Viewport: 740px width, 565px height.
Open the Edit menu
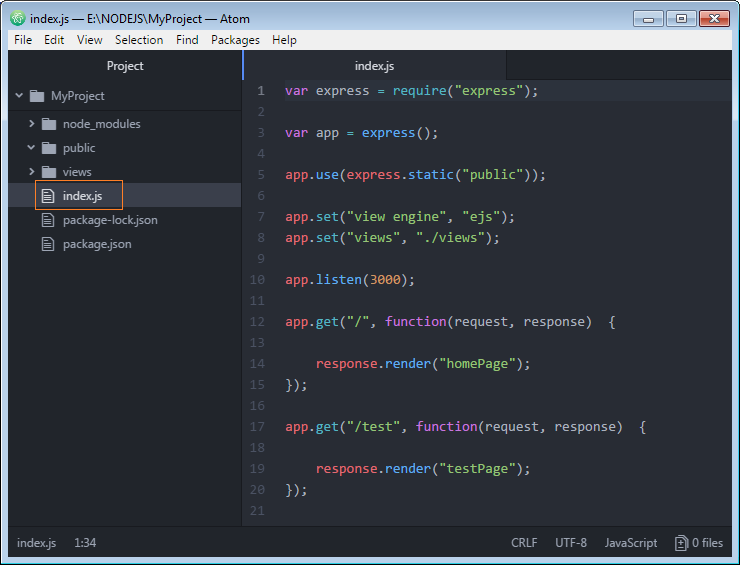pyautogui.click(x=54, y=40)
